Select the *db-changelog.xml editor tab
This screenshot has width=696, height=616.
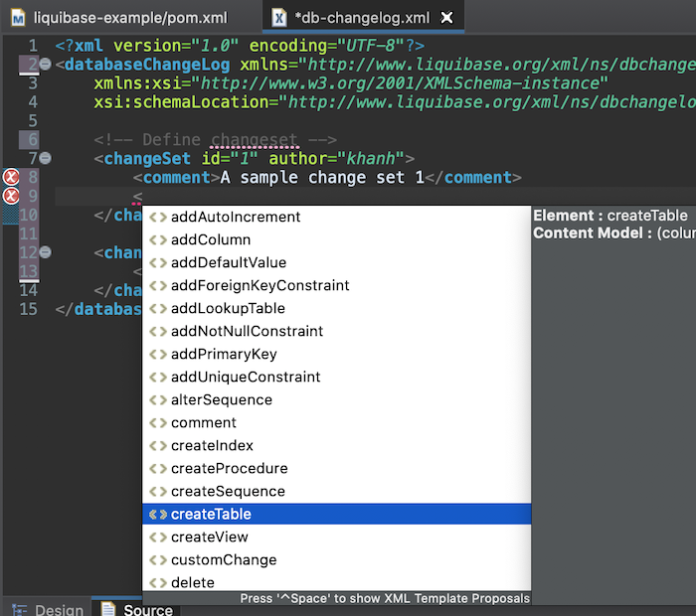(x=362, y=18)
